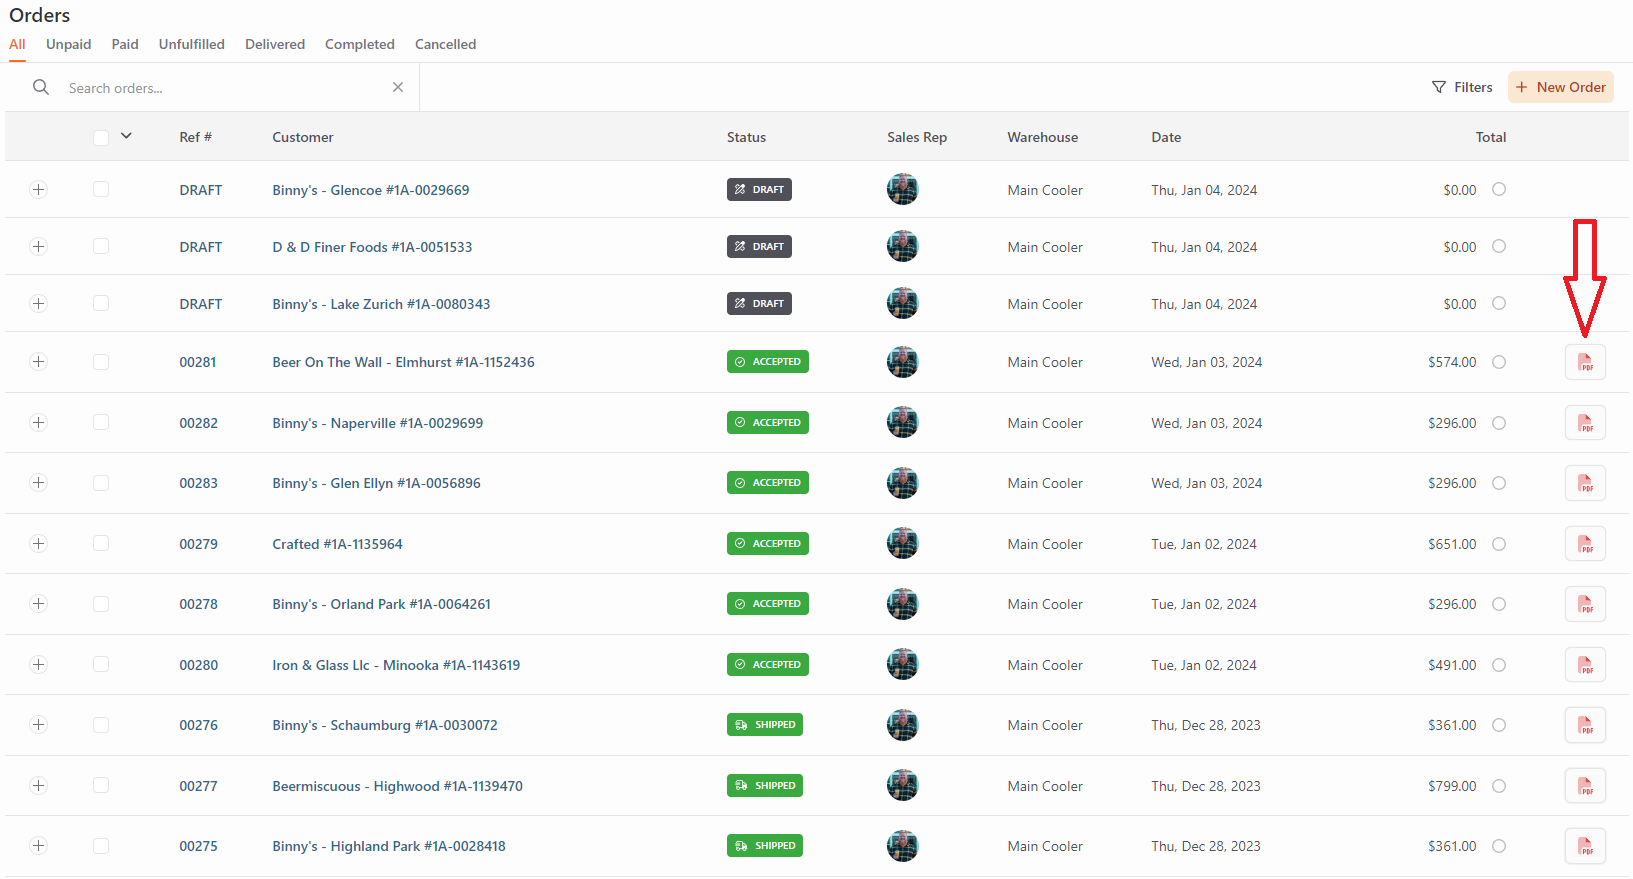Switch to the Completed tab
This screenshot has width=1633, height=879.
click(x=360, y=44)
